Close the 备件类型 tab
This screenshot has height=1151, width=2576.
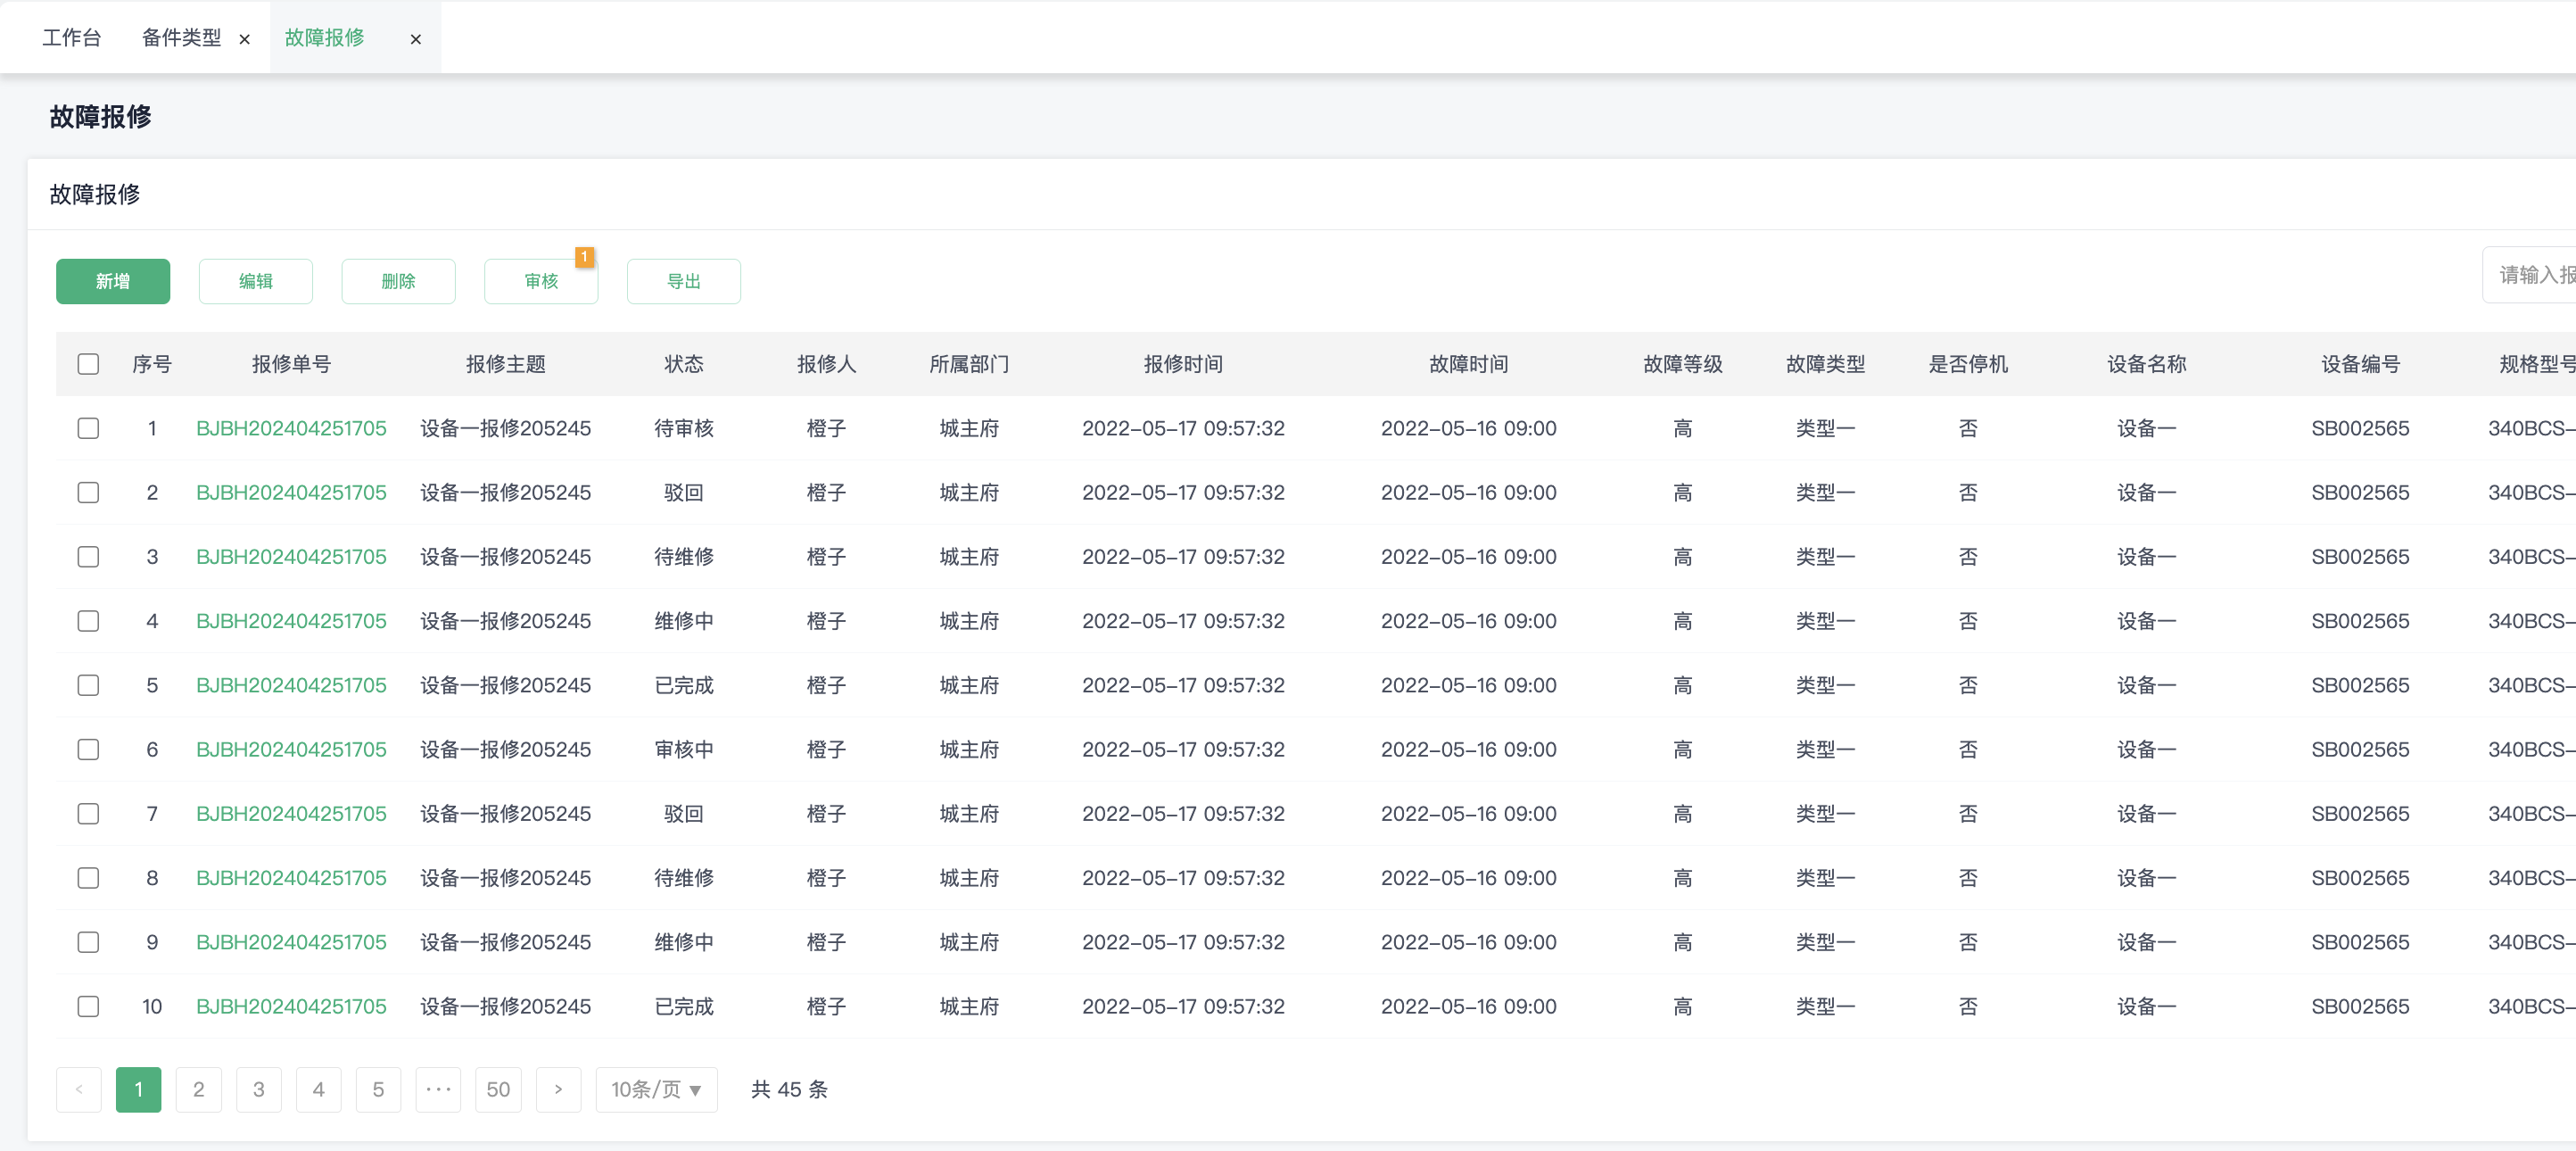[244, 39]
